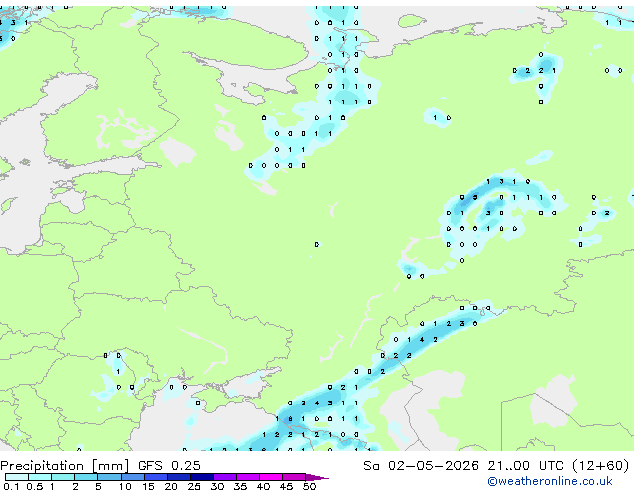Click the 15–20 mm legend swatch

coord(156,477)
